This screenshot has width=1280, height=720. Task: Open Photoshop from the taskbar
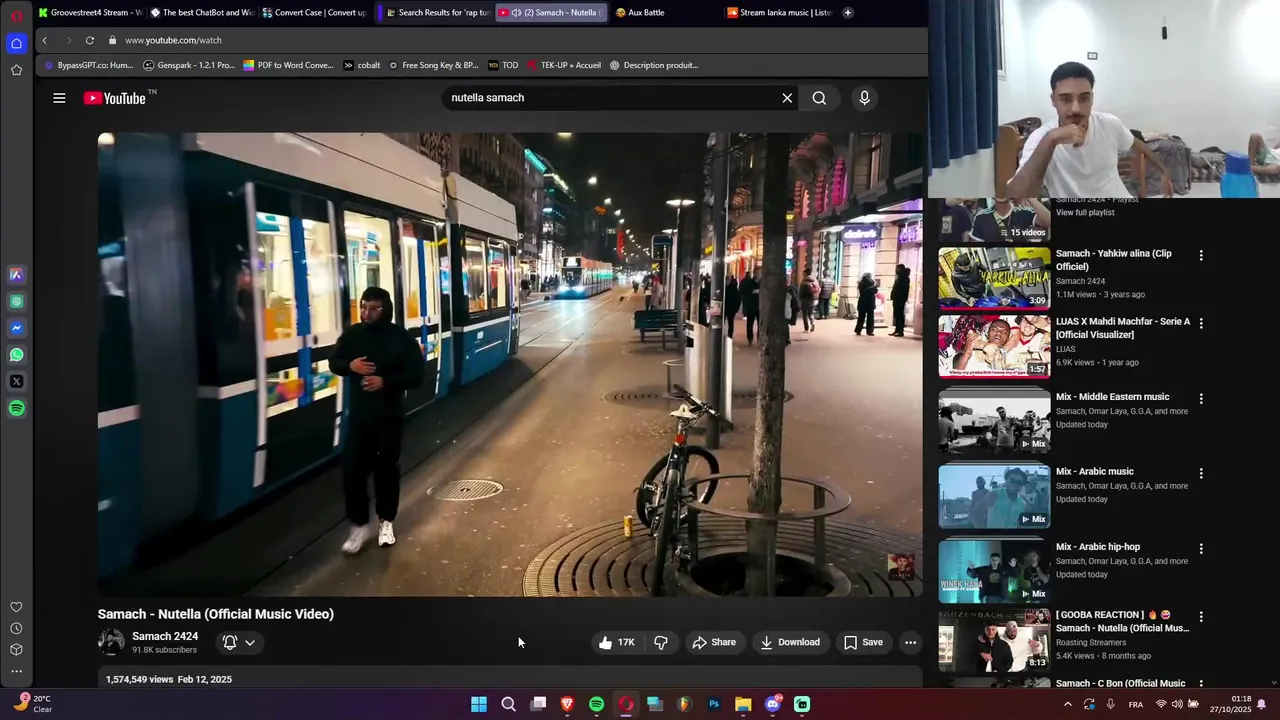(x=714, y=704)
